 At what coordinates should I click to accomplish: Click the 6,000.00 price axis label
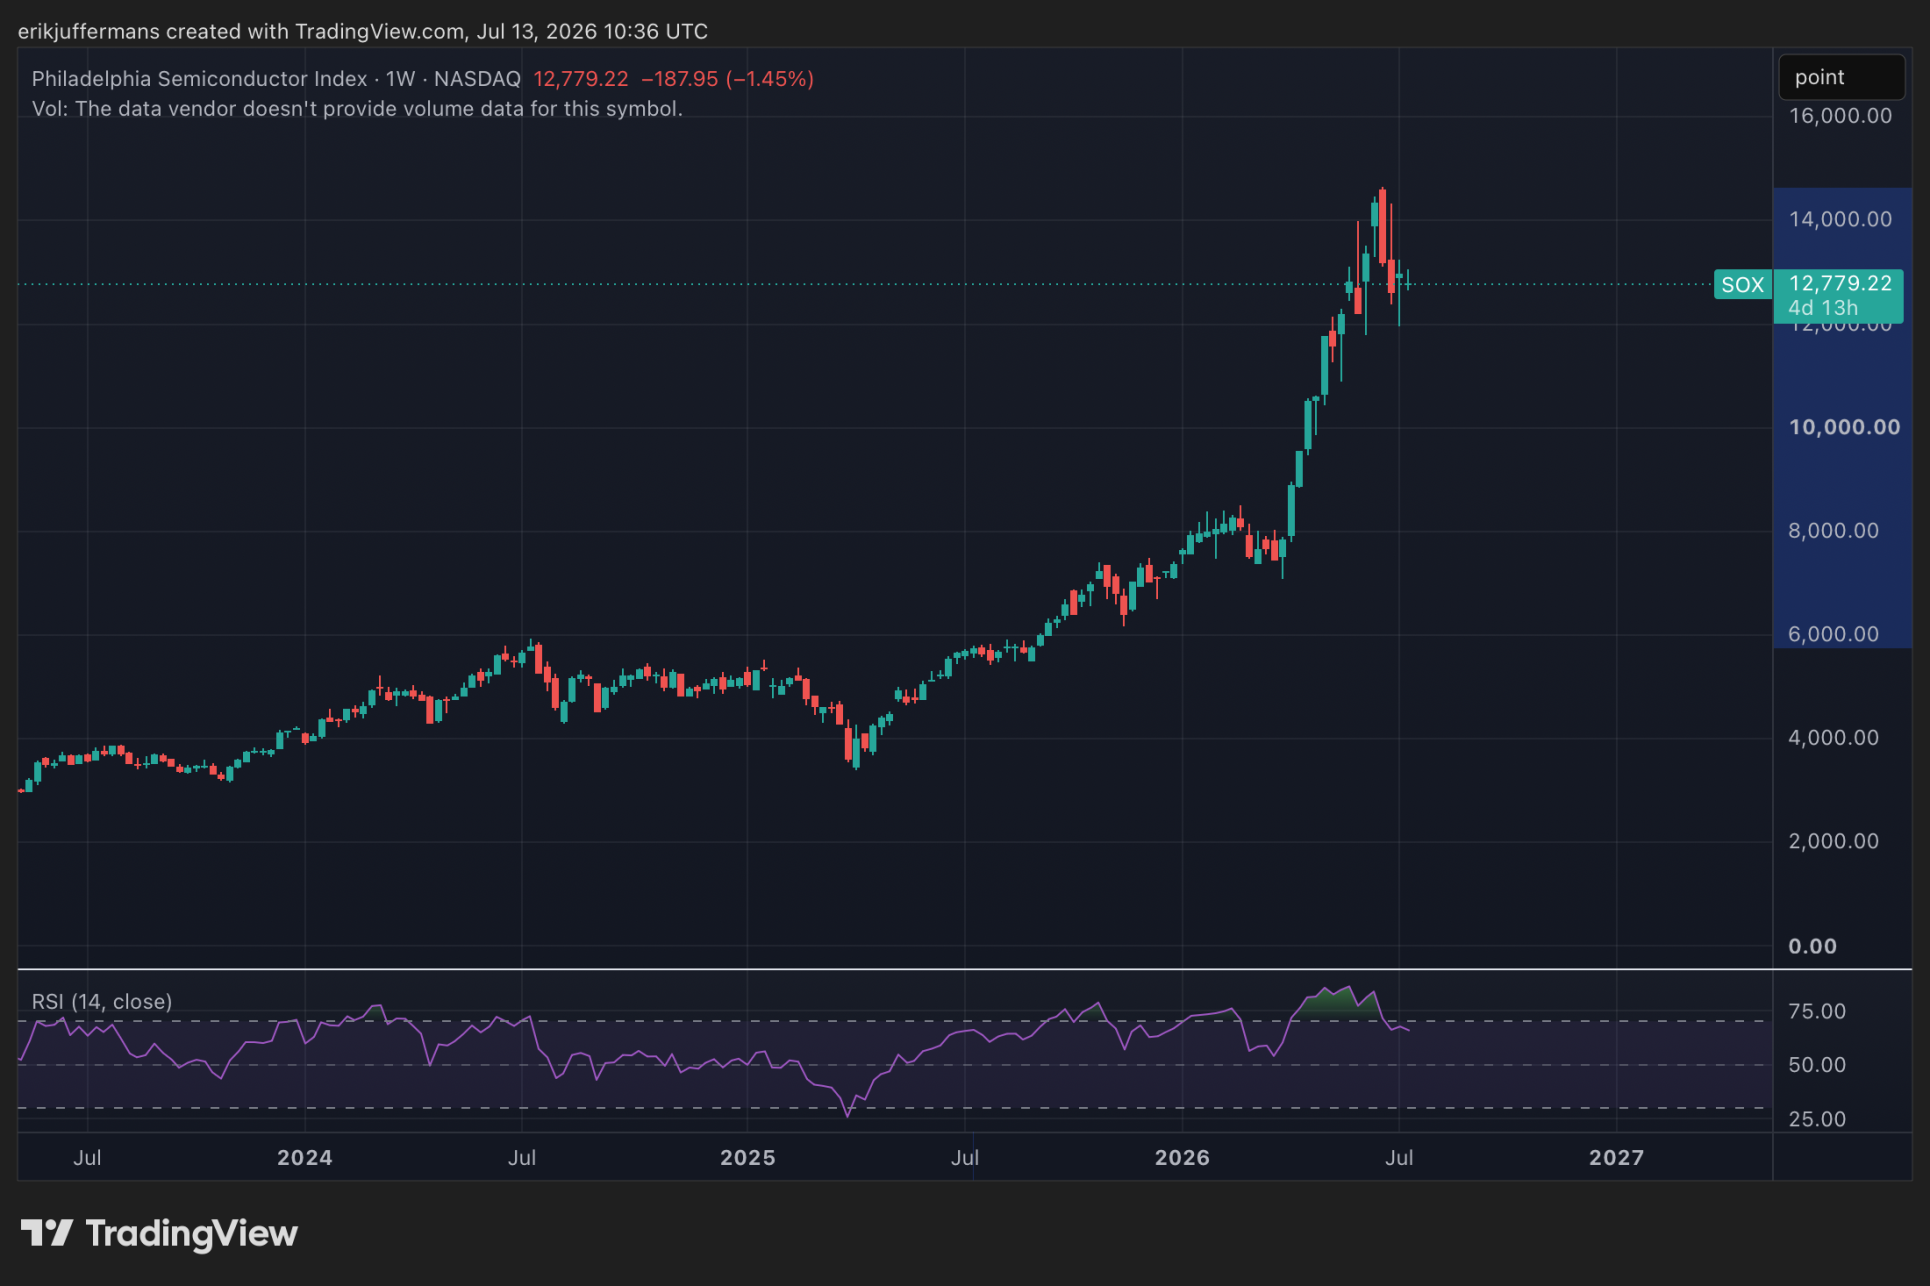click(1833, 634)
